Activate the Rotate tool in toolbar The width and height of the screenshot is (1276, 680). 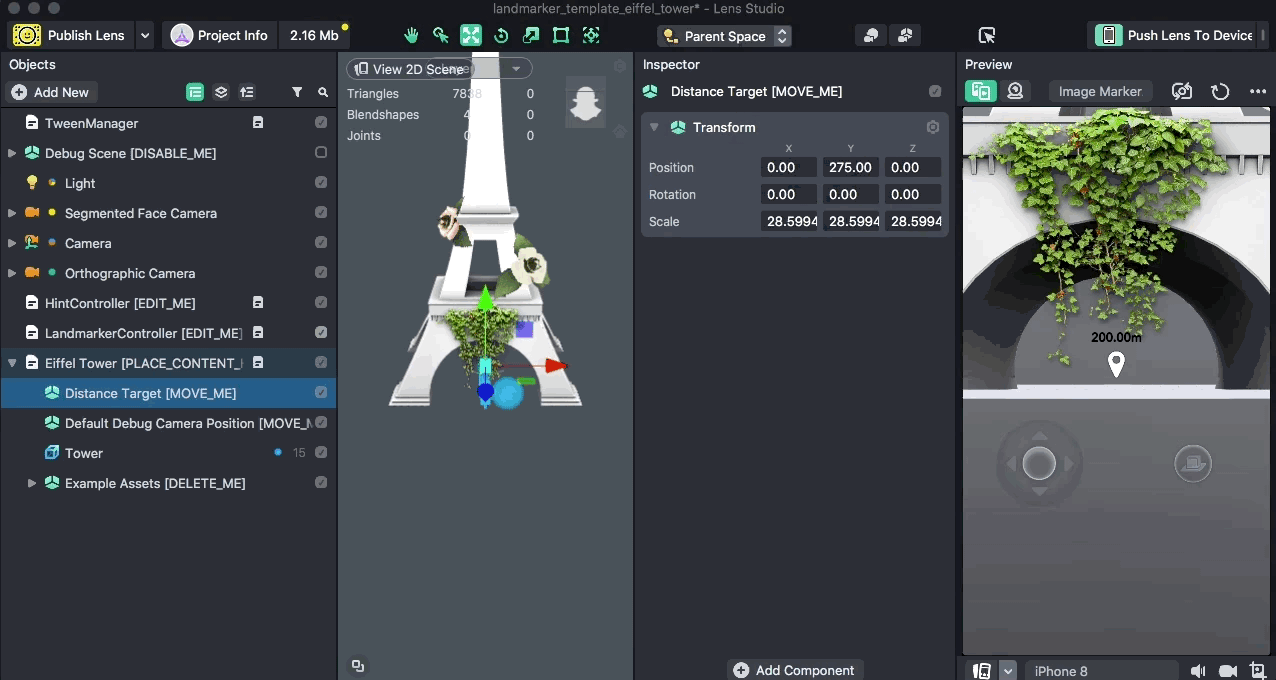click(501, 35)
